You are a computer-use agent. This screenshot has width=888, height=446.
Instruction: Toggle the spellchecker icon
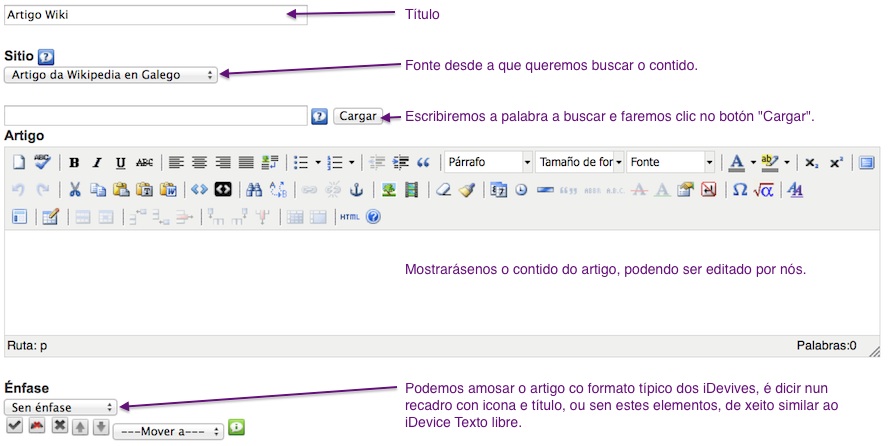tap(42, 162)
